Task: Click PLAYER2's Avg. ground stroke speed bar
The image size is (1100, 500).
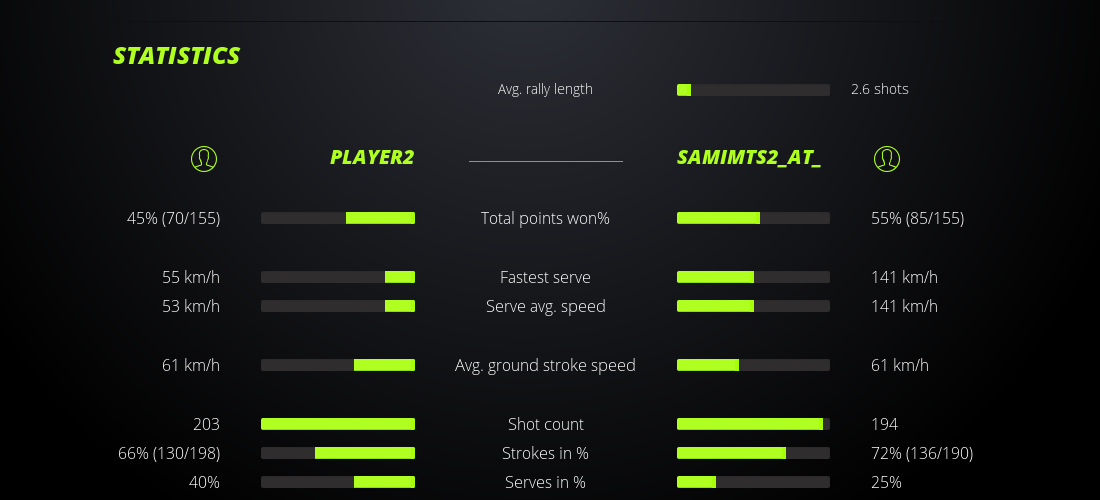Action: tap(338, 365)
